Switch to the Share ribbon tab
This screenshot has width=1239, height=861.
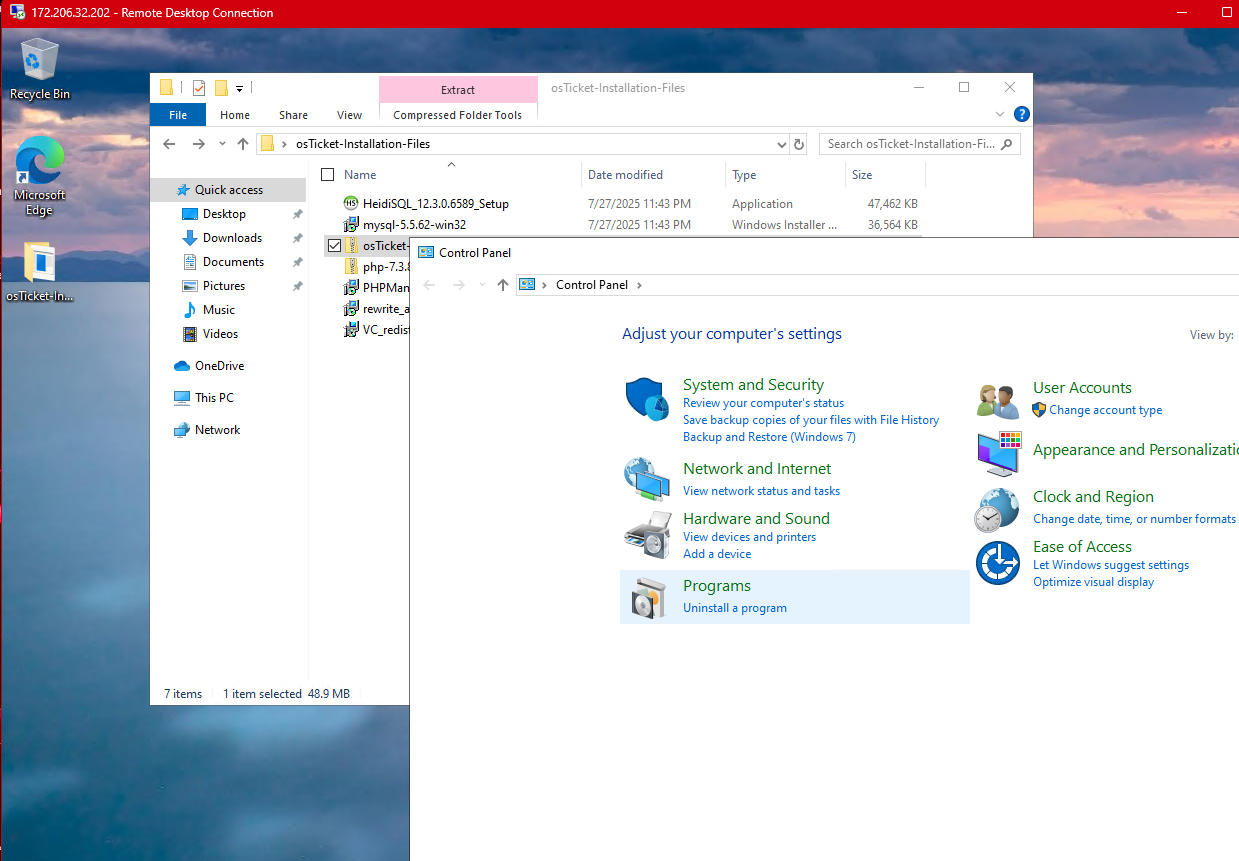293,115
